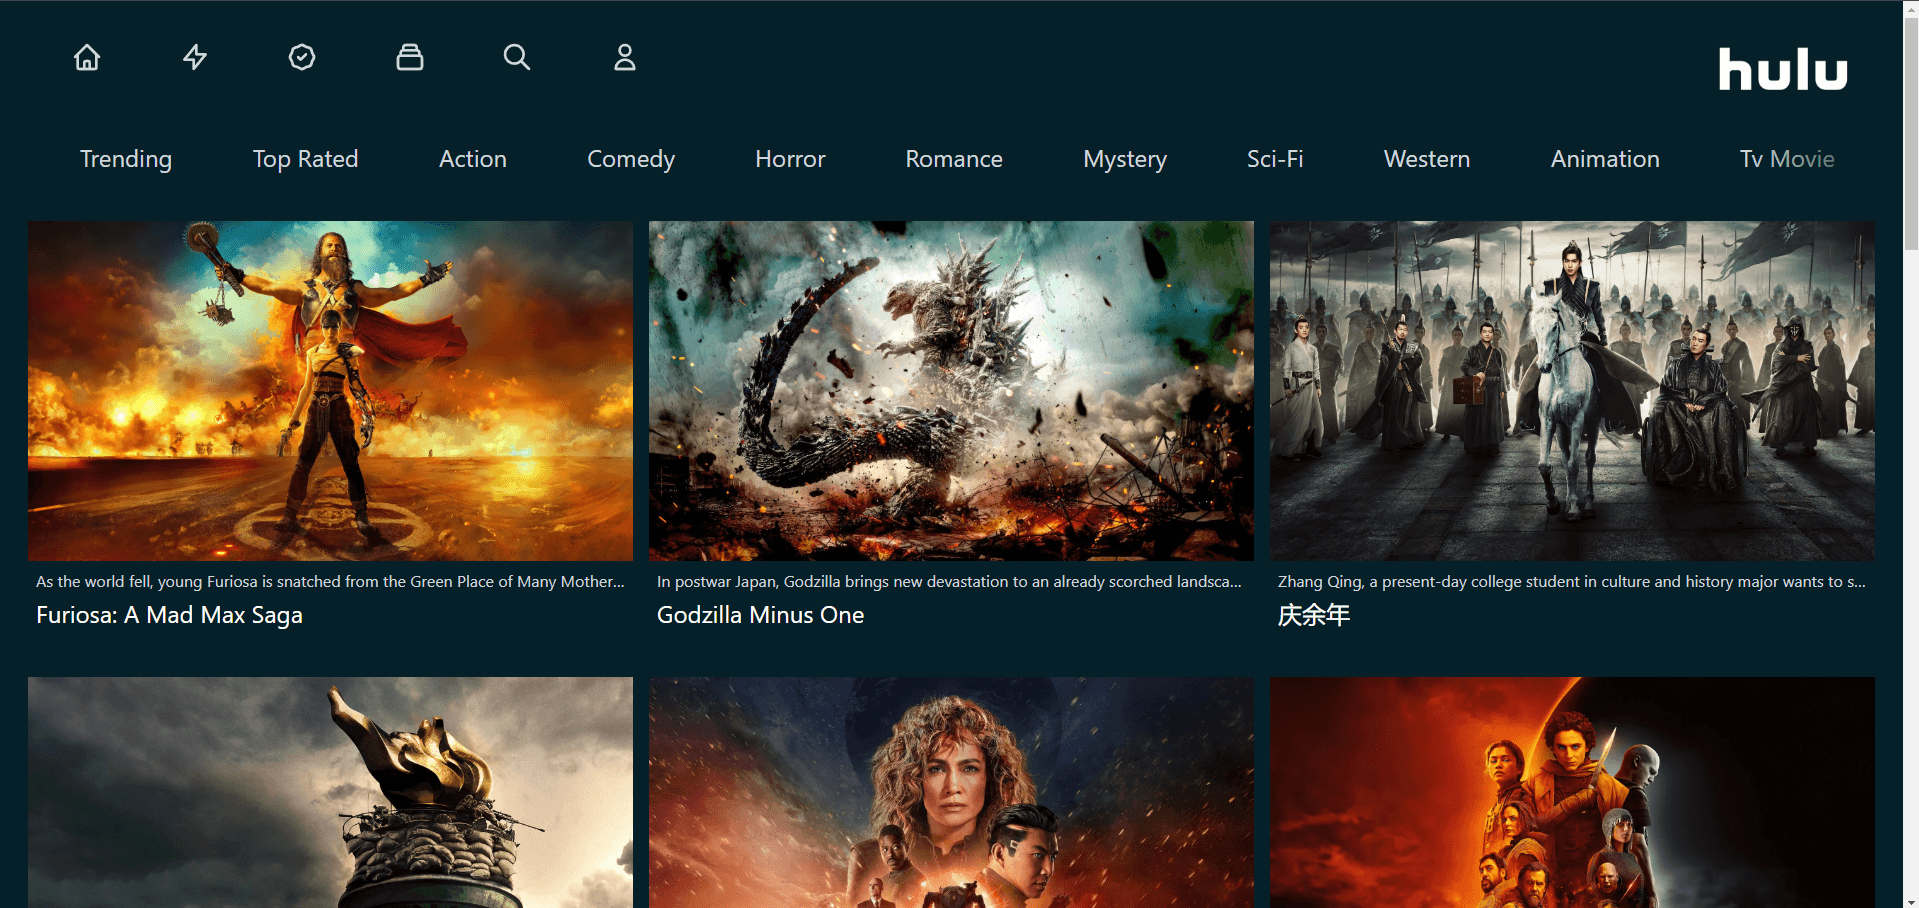This screenshot has height=908, width=1919.
Task: Click the Godzilla Minus One poster image
Action: [x=951, y=390]
